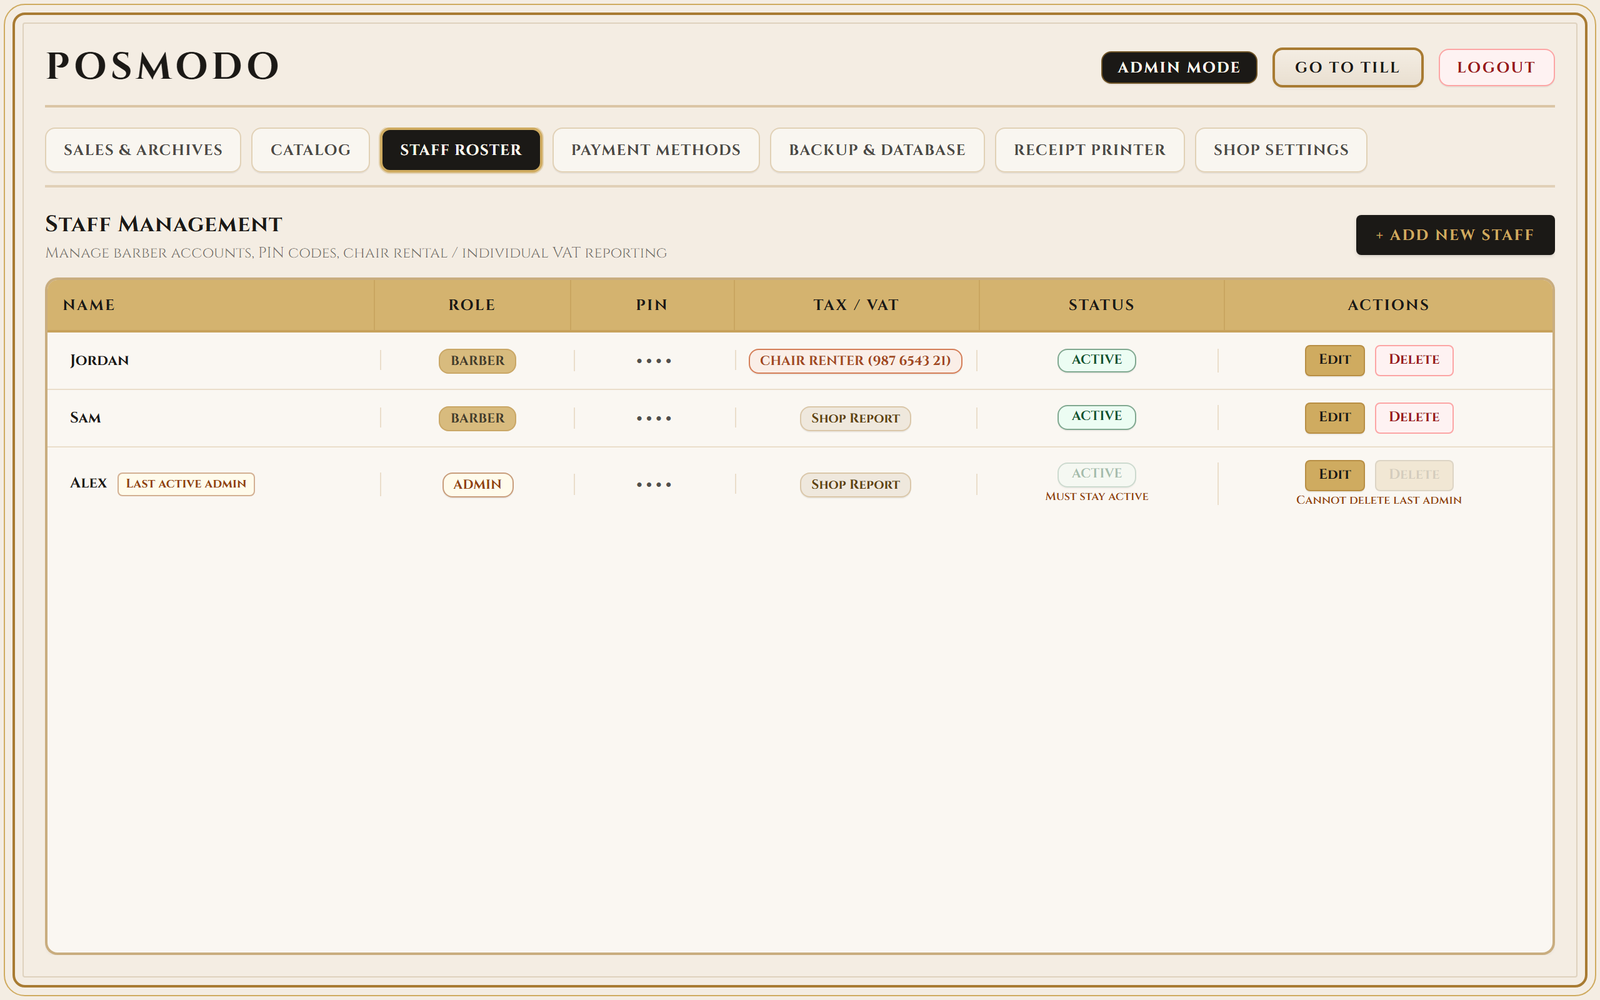Click the Must Stay Active note
The image size is (1600, 1000).
click(1097, 497)
